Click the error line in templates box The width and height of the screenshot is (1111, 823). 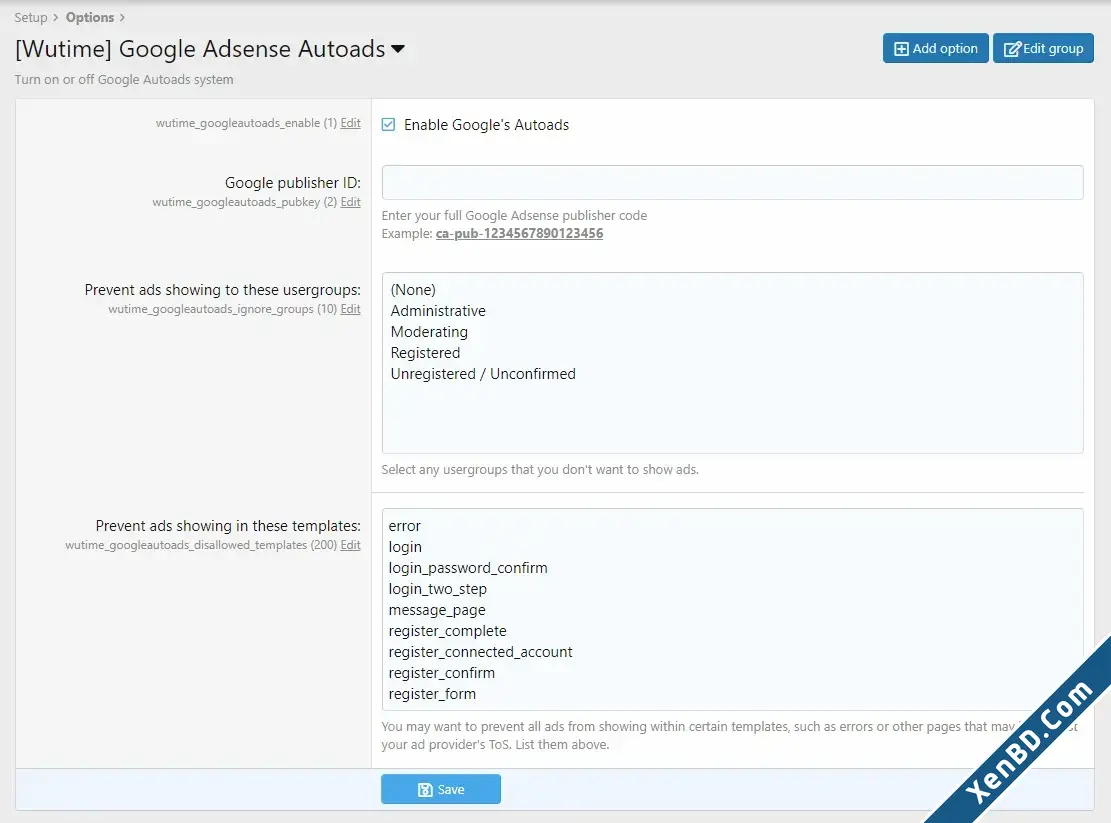coord(405,526)
